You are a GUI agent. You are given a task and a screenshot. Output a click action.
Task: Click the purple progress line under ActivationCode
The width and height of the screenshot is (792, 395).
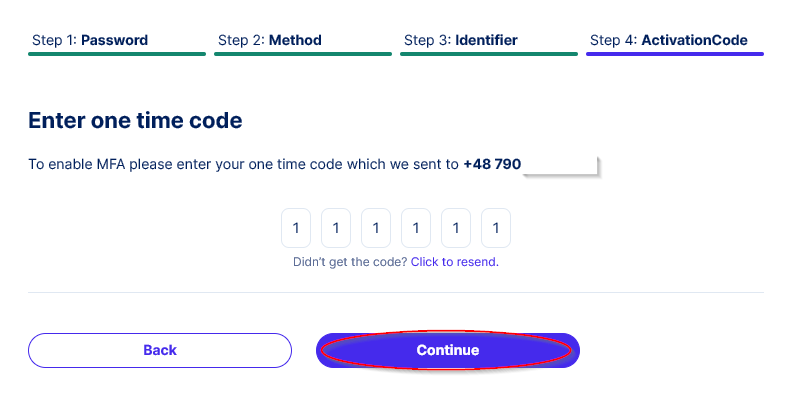pyautogui.click(x=675, y=54)
